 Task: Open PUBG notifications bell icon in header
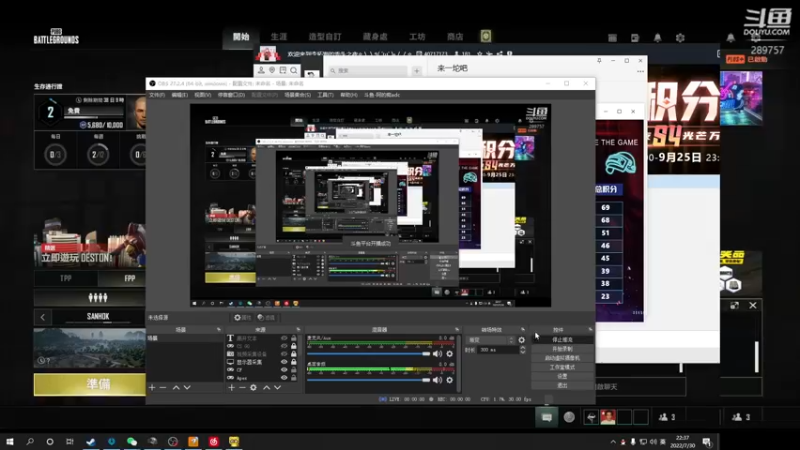point(658,38)
